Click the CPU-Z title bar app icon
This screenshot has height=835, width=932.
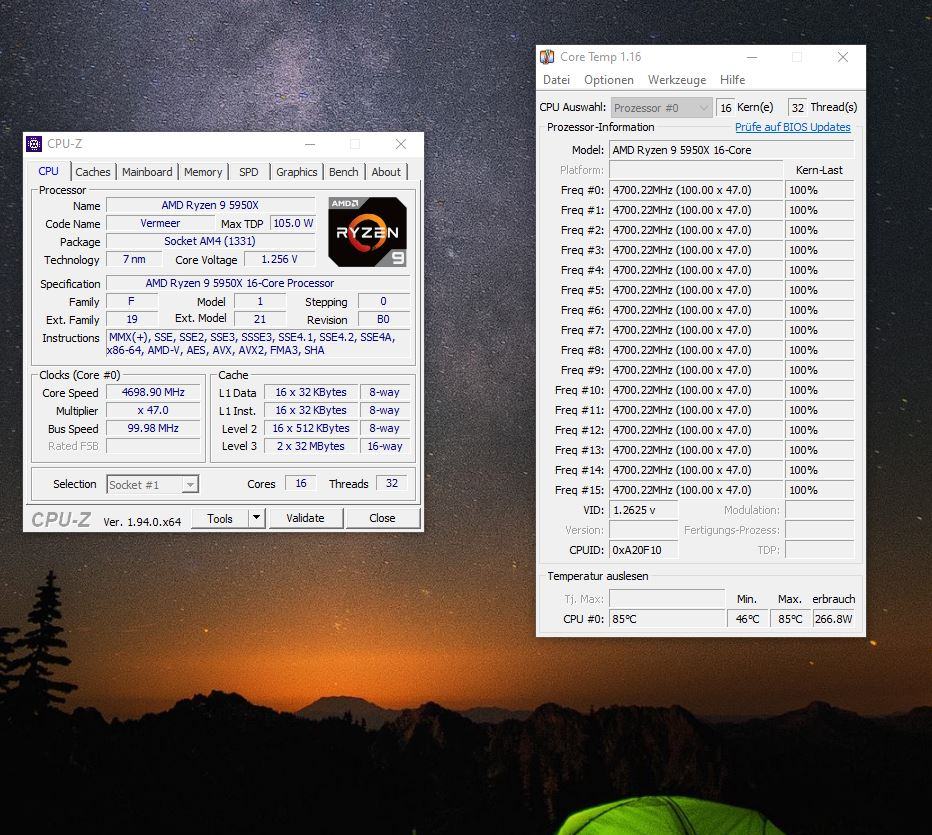click(x=34, y=144)
